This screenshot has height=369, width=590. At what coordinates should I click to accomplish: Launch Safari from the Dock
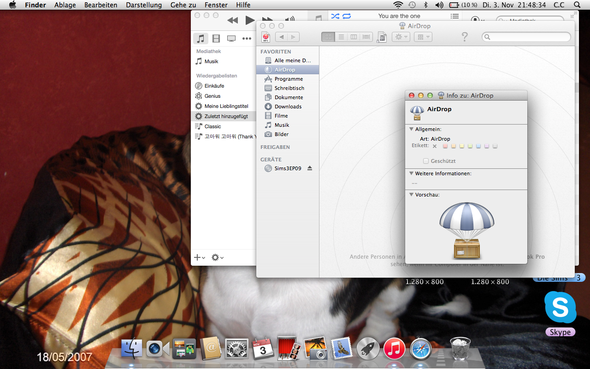coord(421,349)
